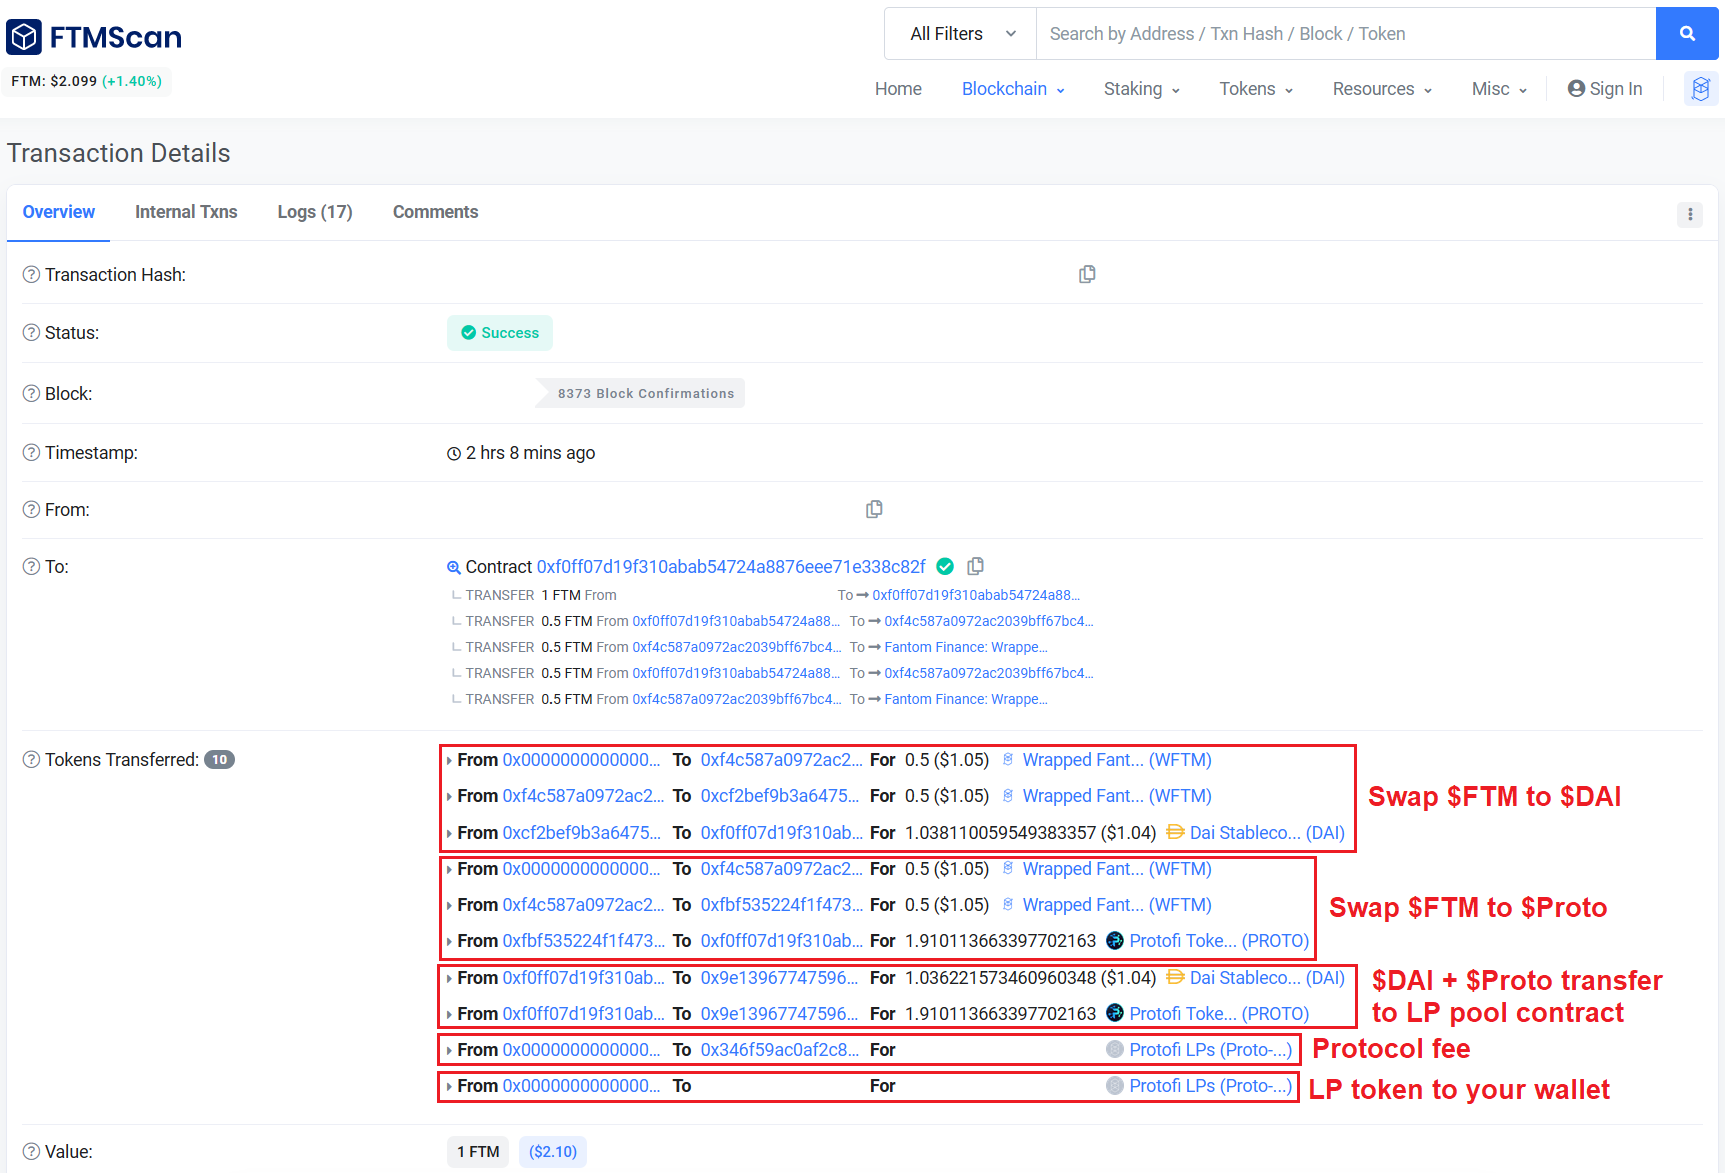
Task: Click the blue search magnifier button
Action: [1687, 34]
